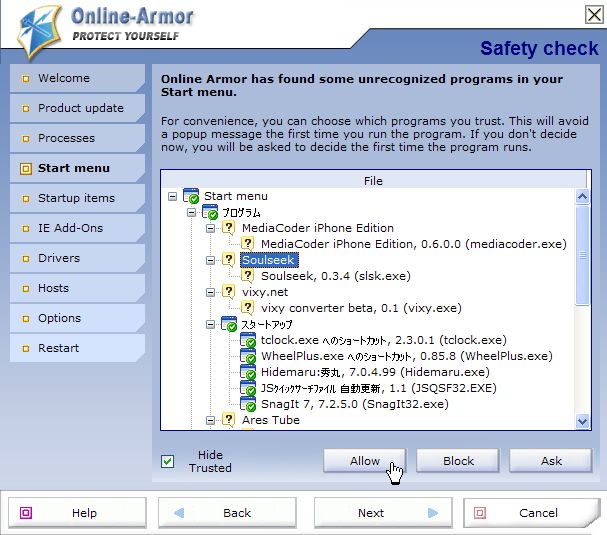Viewport: 607px width, 535px height.
Task: Collapse the vixy.net tree node
Action: [210, 293]
